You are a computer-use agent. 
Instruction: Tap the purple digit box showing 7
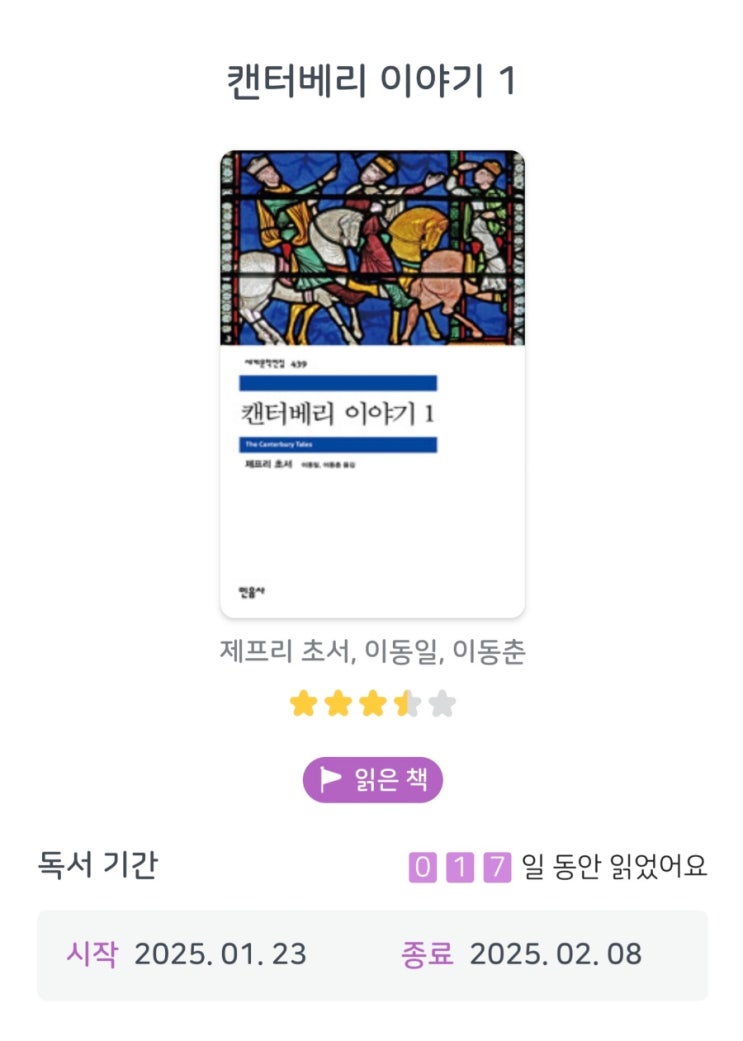pyautogui.click(x=497, y=867)
